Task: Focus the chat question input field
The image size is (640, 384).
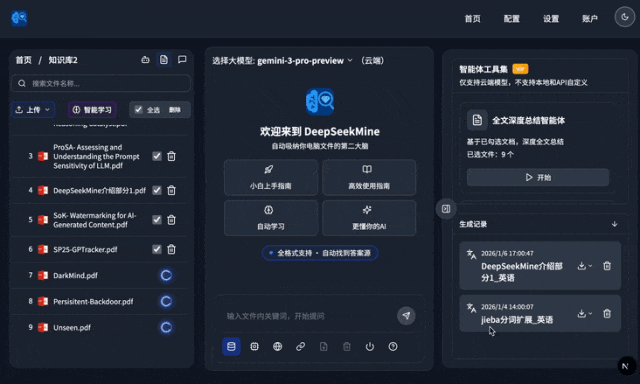Action: [308, 316]
